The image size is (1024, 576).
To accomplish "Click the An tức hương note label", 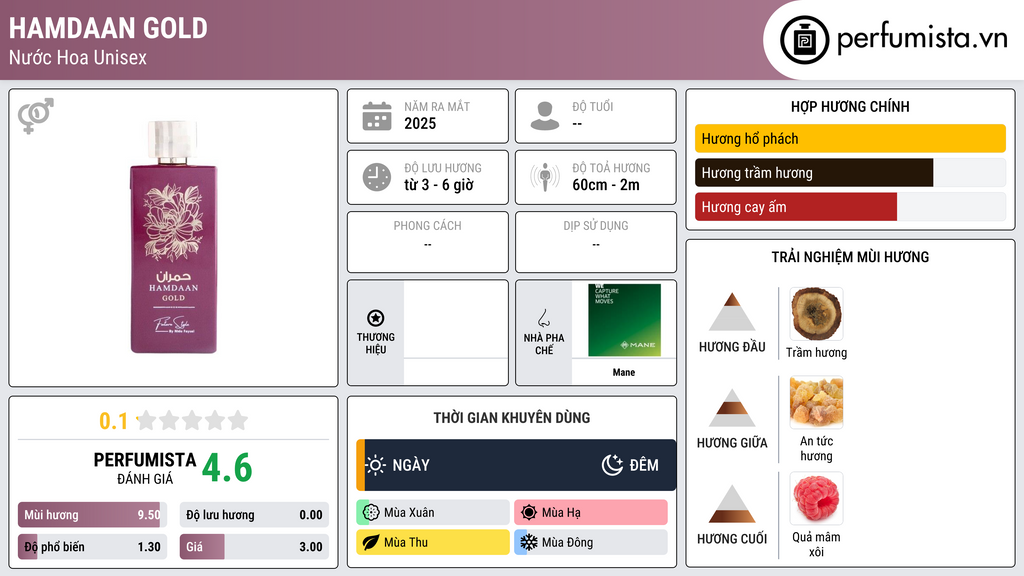I will pyautogui.click(x=816, y=449).
